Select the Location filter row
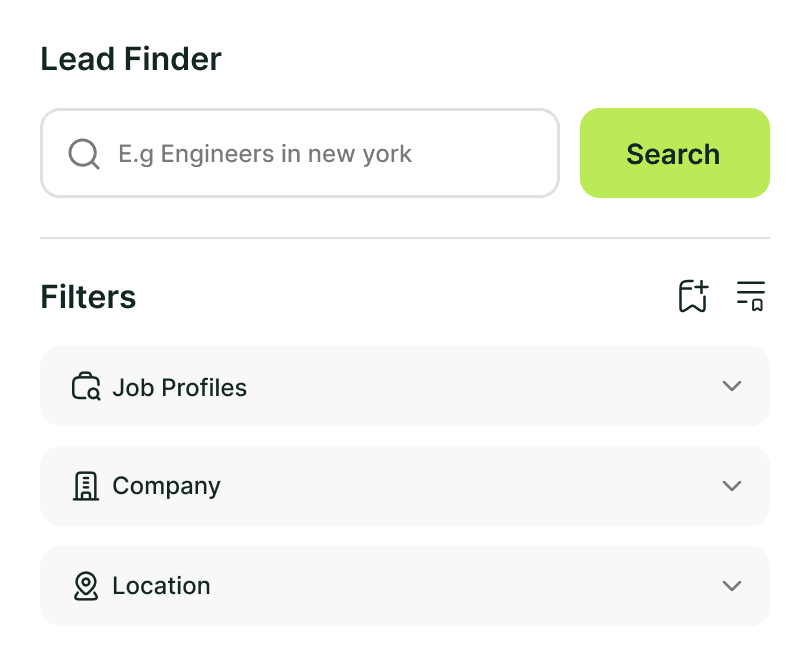Image resolution: width=810 pixels, height=658 pixels. (404, 586)
